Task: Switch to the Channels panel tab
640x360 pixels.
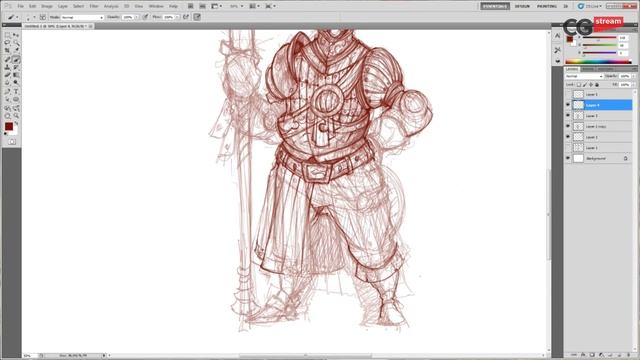Action: 588,69
